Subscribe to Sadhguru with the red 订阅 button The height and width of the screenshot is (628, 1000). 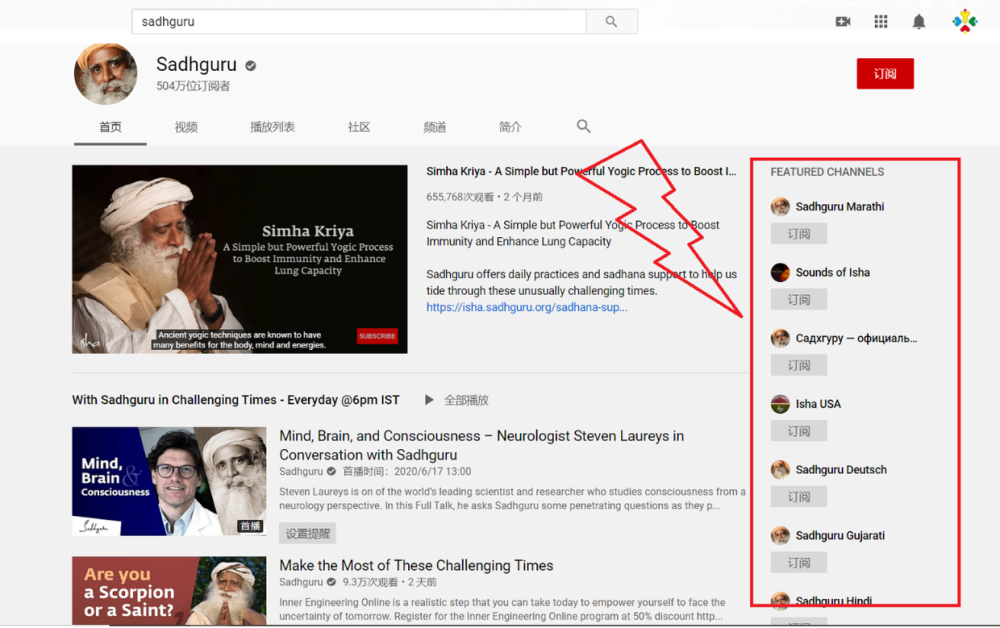(x=885, y=73)
